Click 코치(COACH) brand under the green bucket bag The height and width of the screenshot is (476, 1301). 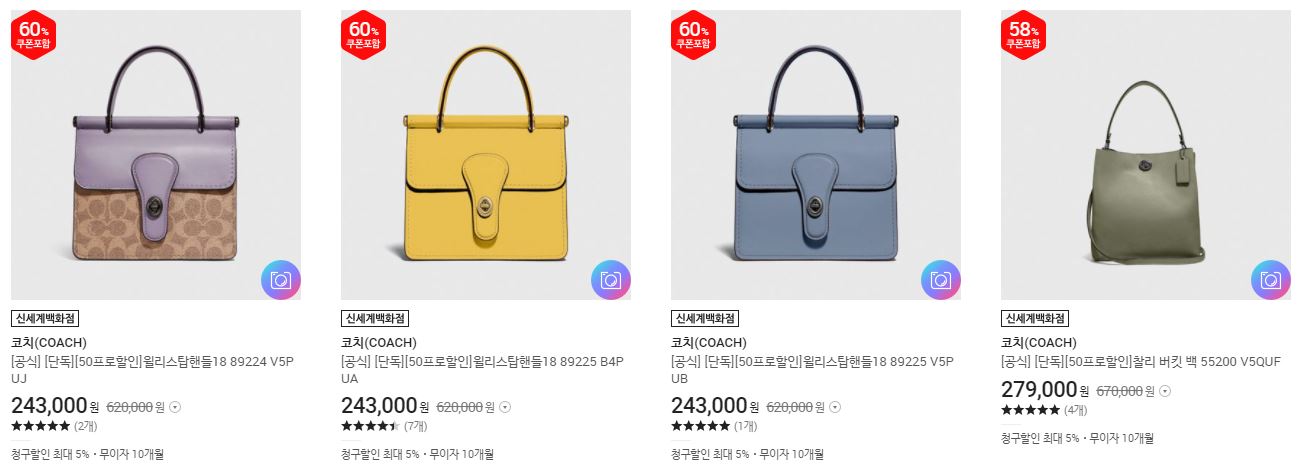1038,342
